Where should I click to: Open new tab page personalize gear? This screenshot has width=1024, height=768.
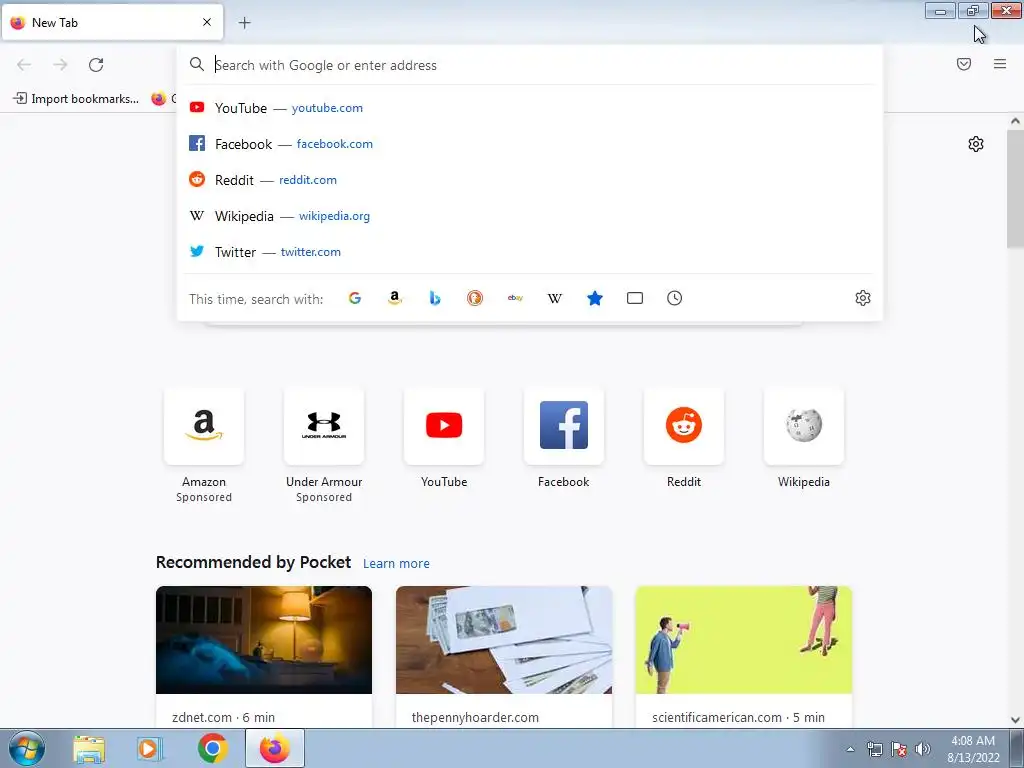[976, 144]
